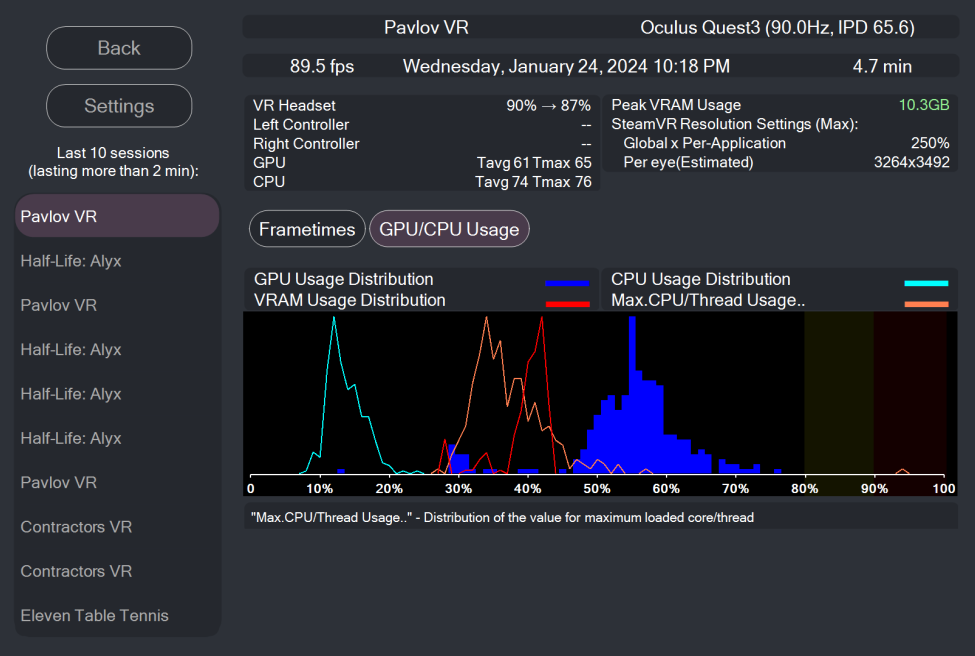This screenshot has height=656, width=975.
Task: Click the dark red 90–100% zone in chart
Action: (x=910, y=390)
